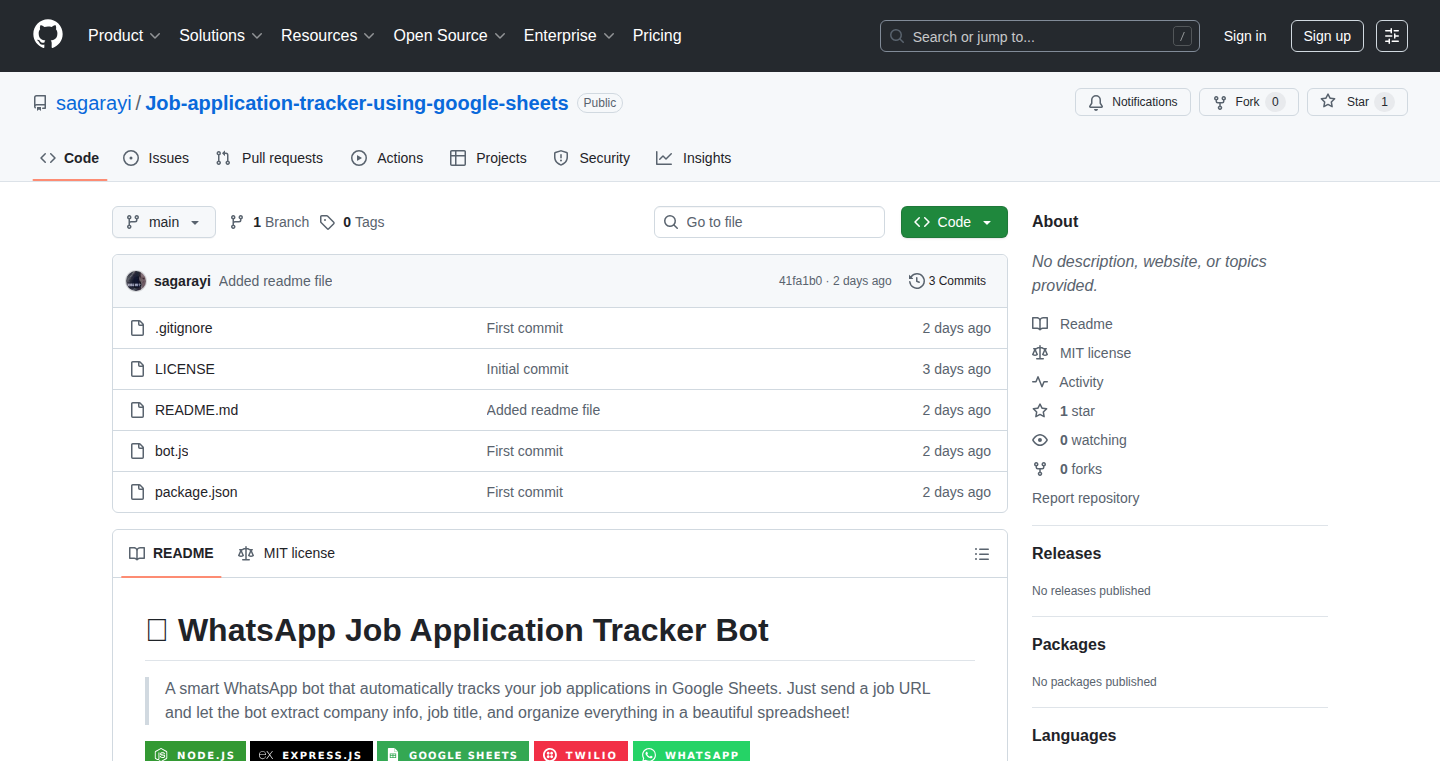1440x761 pixels.
Task: Switch to the MIT license tab in README panel
Action: pos(287,553)
